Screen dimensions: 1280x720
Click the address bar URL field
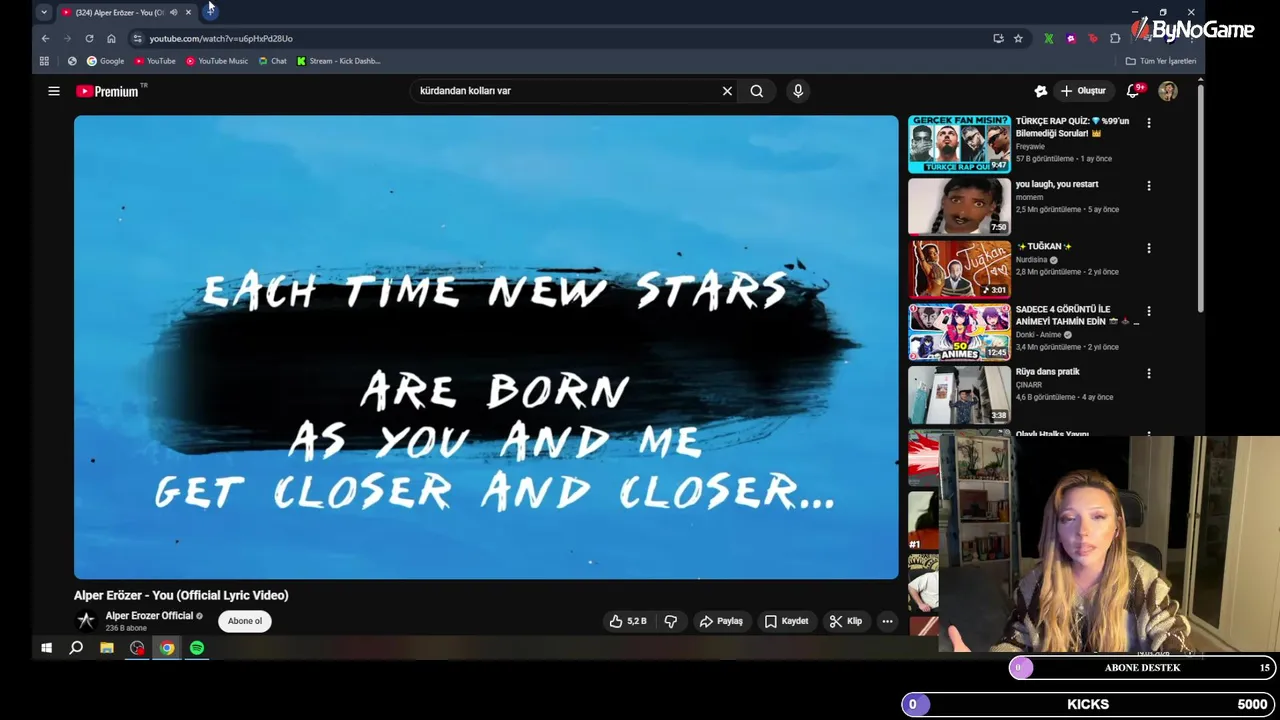[x=560, y=38]
